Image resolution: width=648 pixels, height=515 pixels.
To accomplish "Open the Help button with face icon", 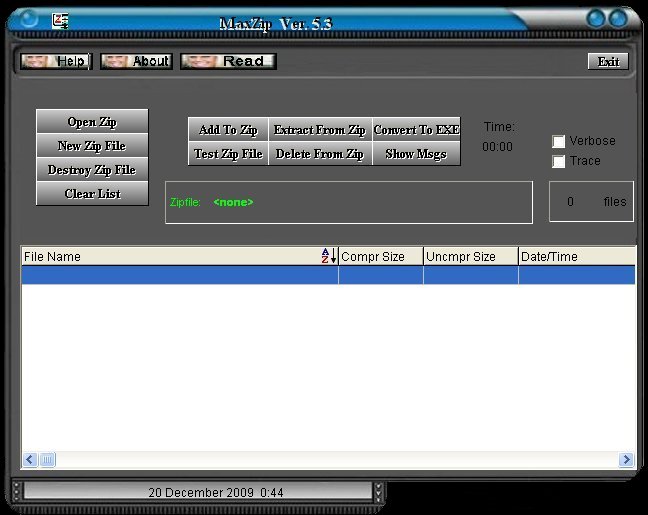I will point(56,61).
